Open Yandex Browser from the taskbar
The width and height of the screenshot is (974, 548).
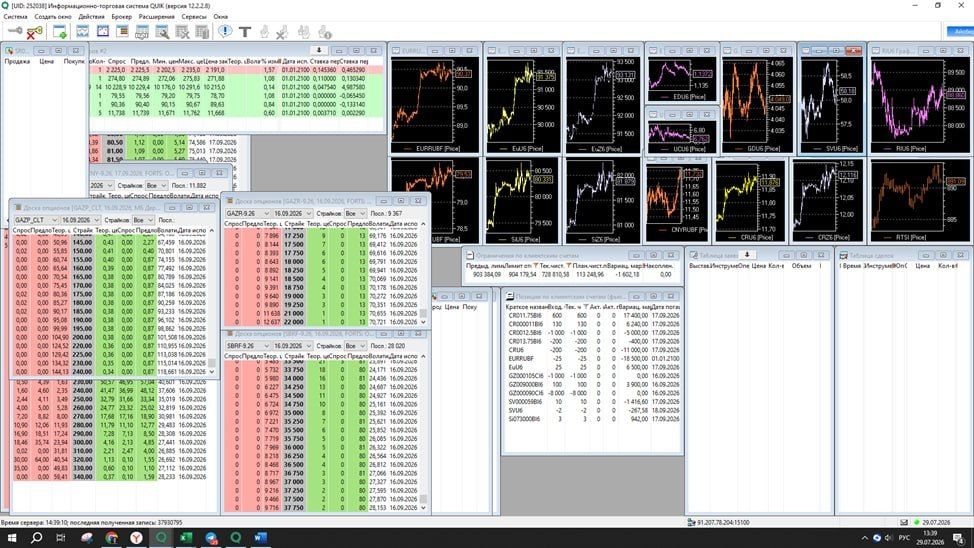[136, 538]
